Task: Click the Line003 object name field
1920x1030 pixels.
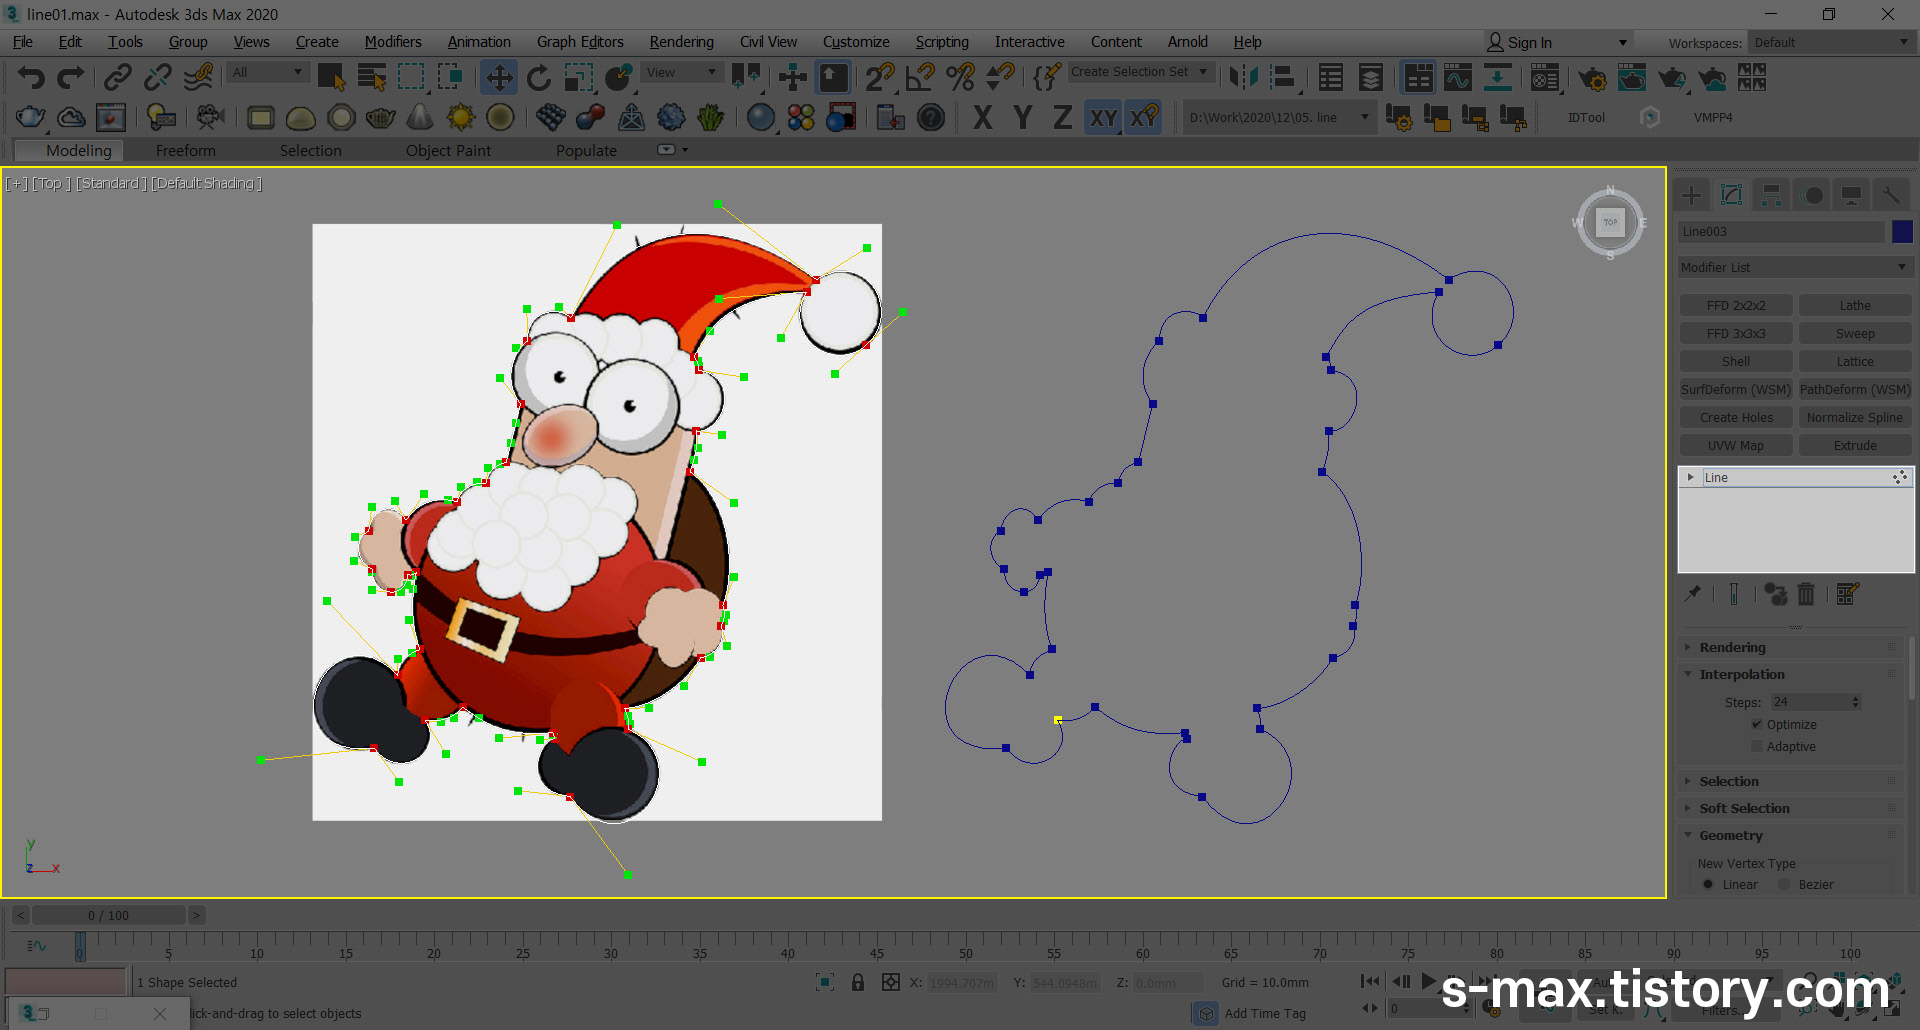Action: [x=1781, y=232]
